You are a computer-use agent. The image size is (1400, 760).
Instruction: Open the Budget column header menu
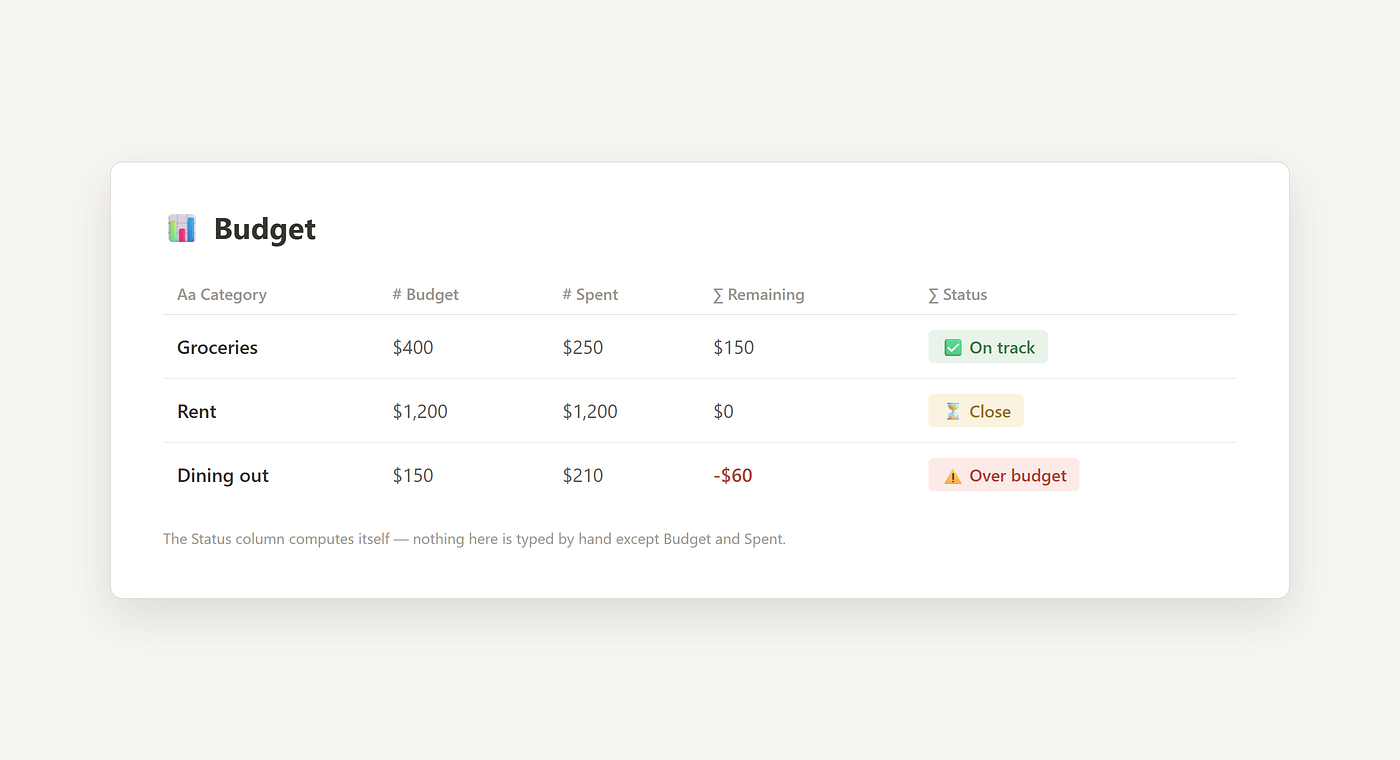point(426,295)
